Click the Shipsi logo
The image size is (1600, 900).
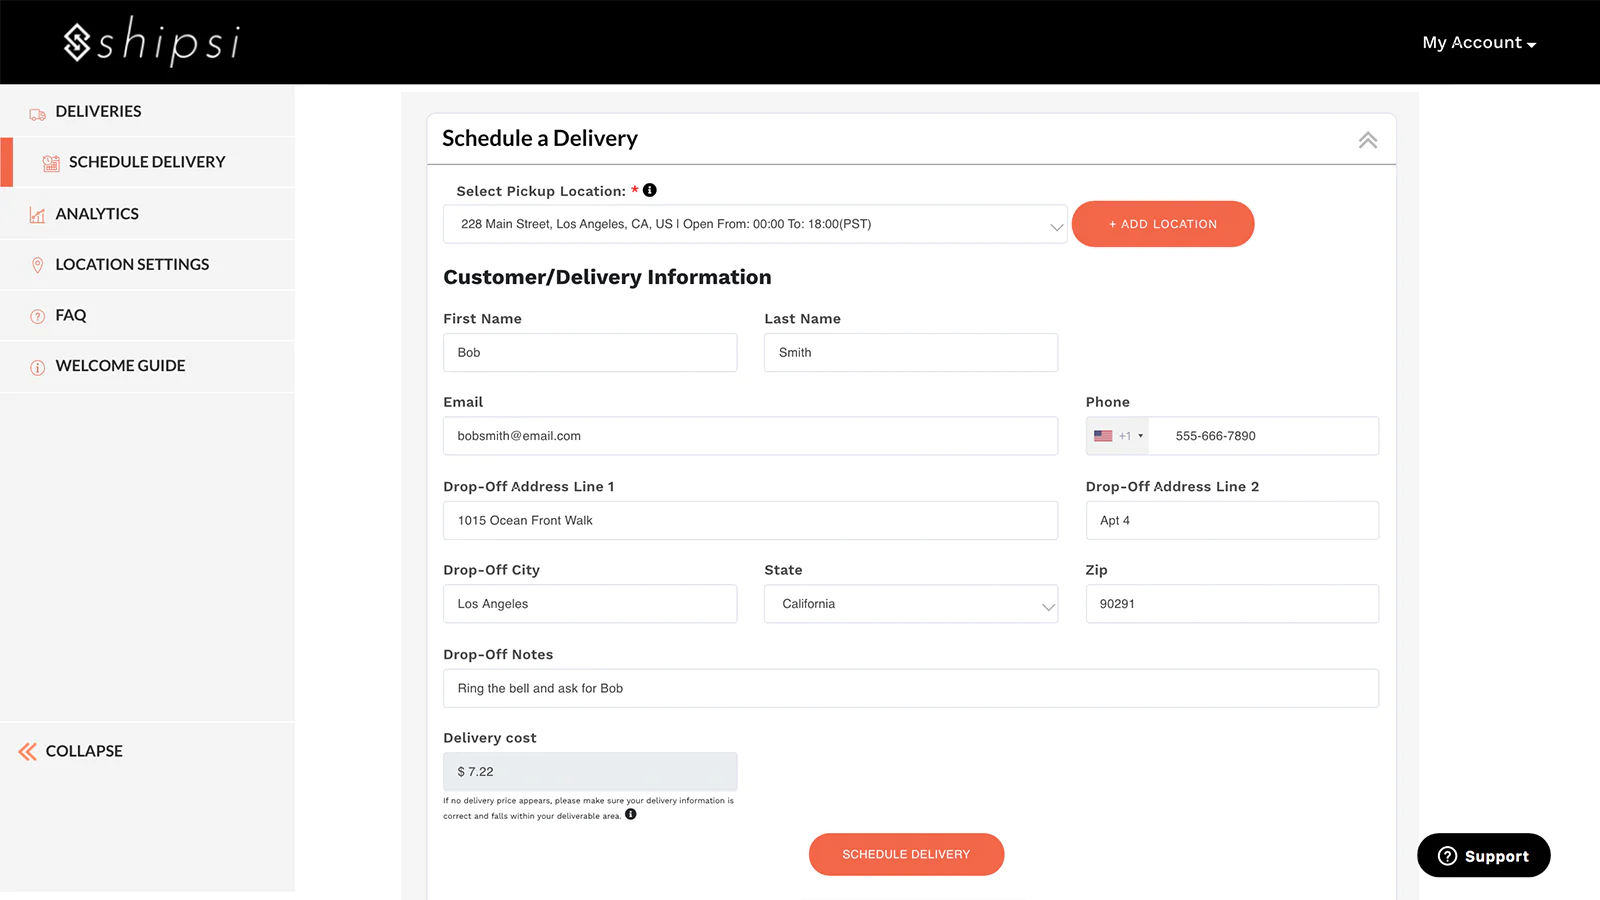(x=152, y=42)
